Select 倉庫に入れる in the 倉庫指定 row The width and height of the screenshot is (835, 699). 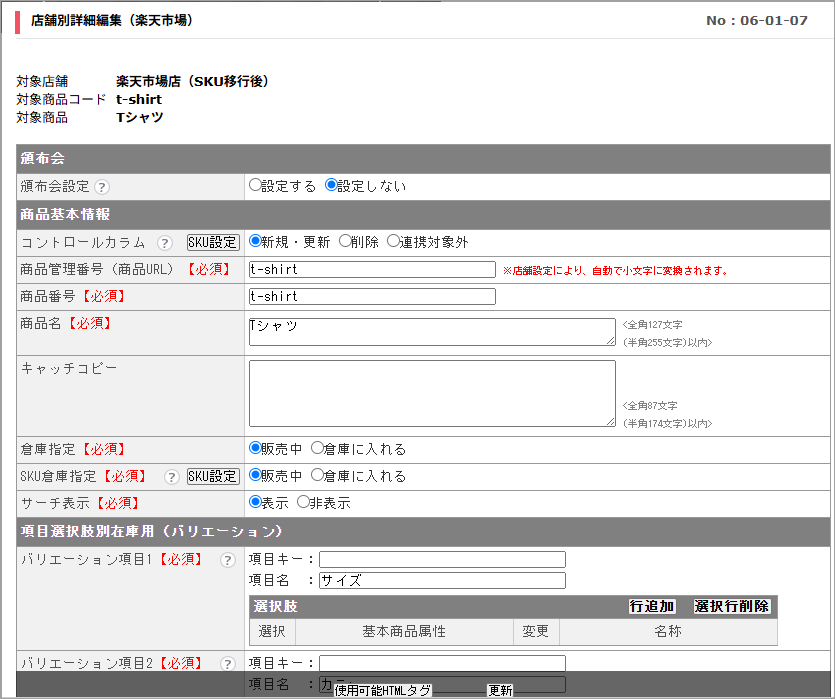317,448
